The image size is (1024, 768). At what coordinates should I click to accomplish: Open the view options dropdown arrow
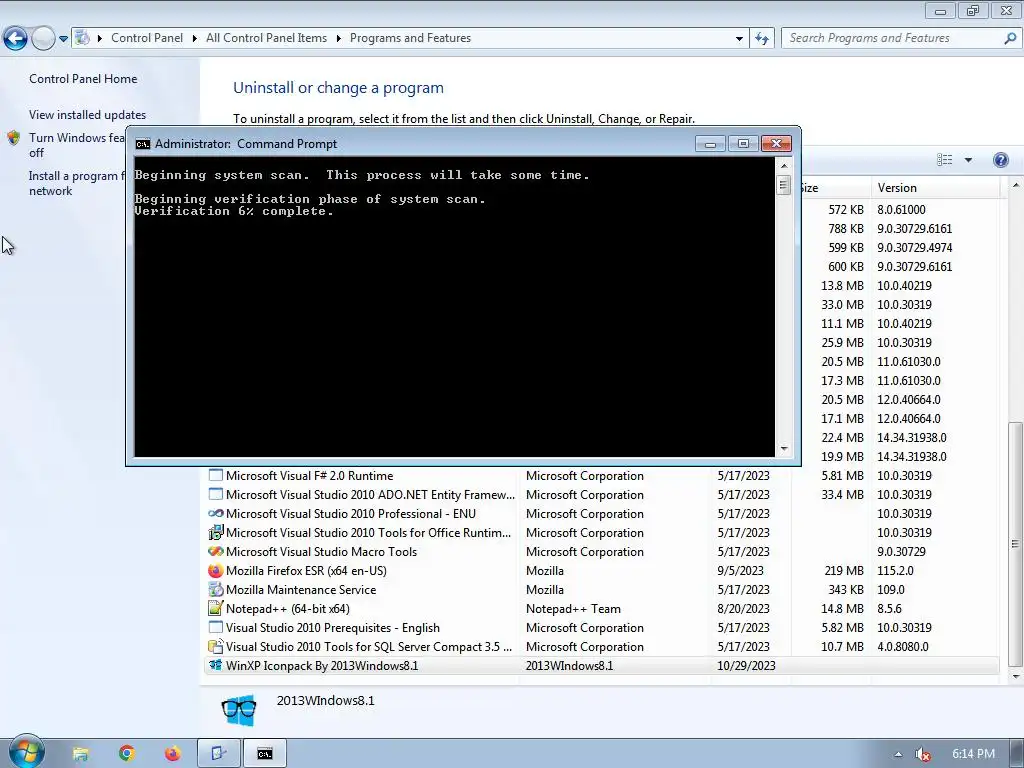968,160
